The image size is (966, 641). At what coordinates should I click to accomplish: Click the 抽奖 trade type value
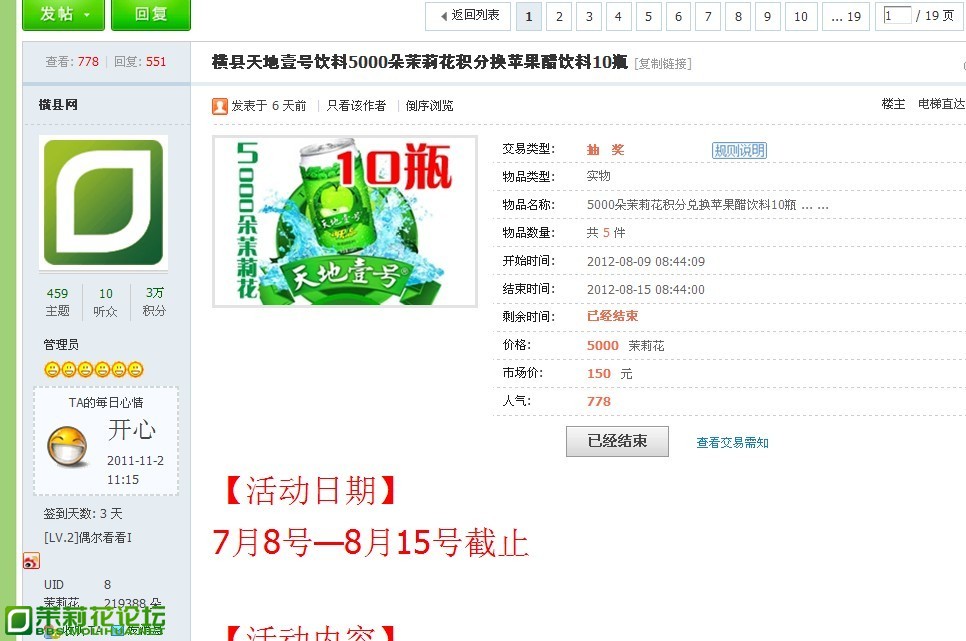coord(606,150)
